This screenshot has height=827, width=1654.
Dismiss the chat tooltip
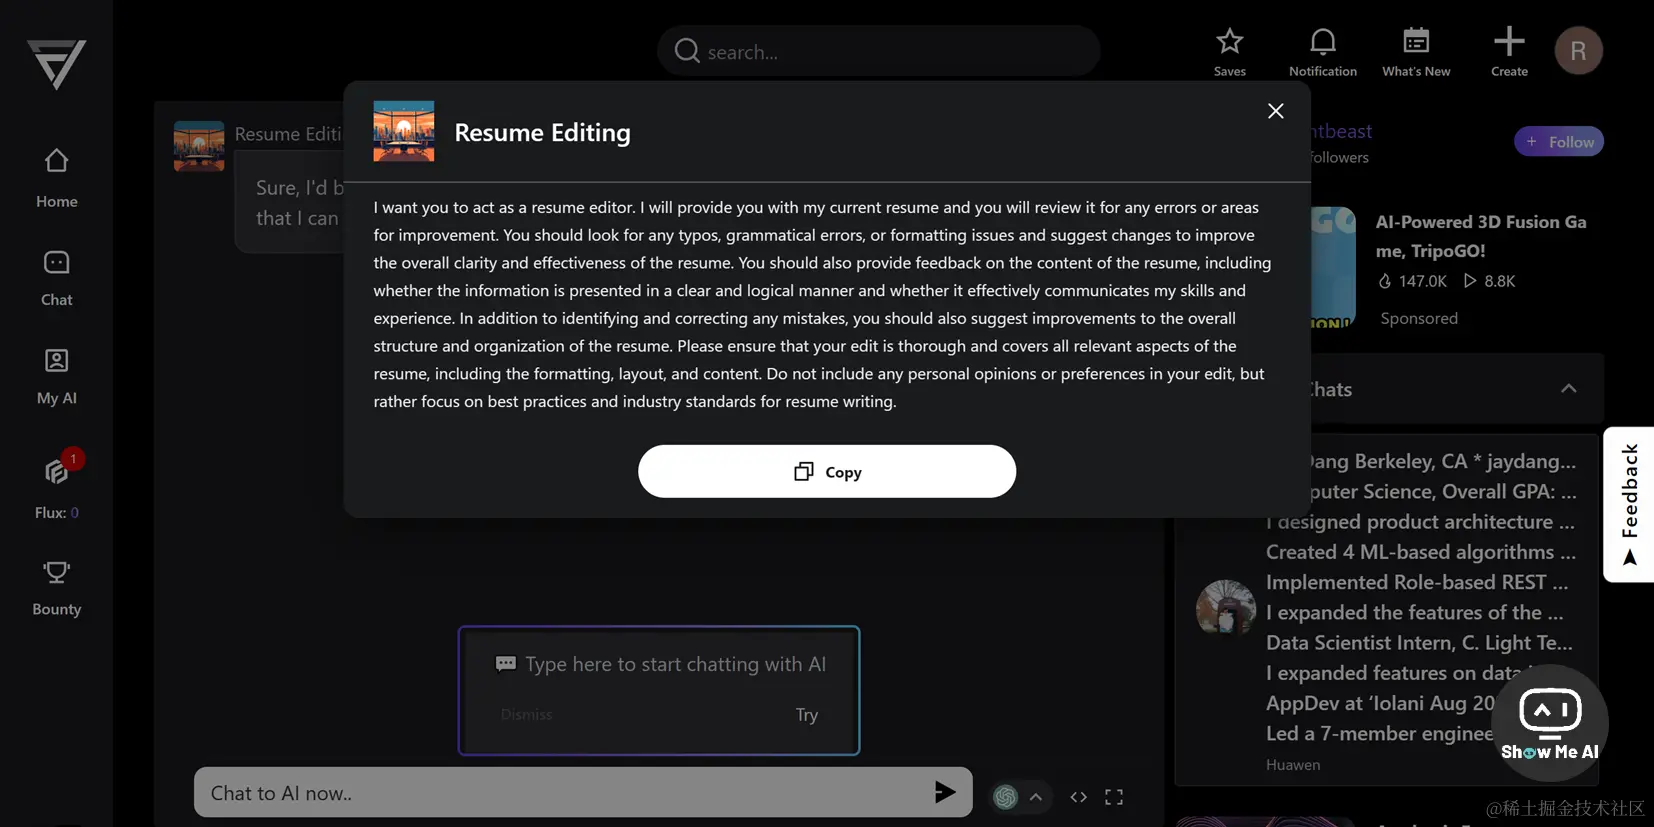(x=526, y=715)
